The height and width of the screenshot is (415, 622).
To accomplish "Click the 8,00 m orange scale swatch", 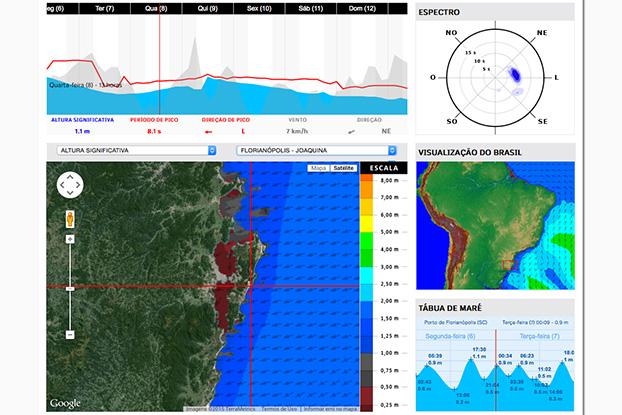I will (367, 178).
